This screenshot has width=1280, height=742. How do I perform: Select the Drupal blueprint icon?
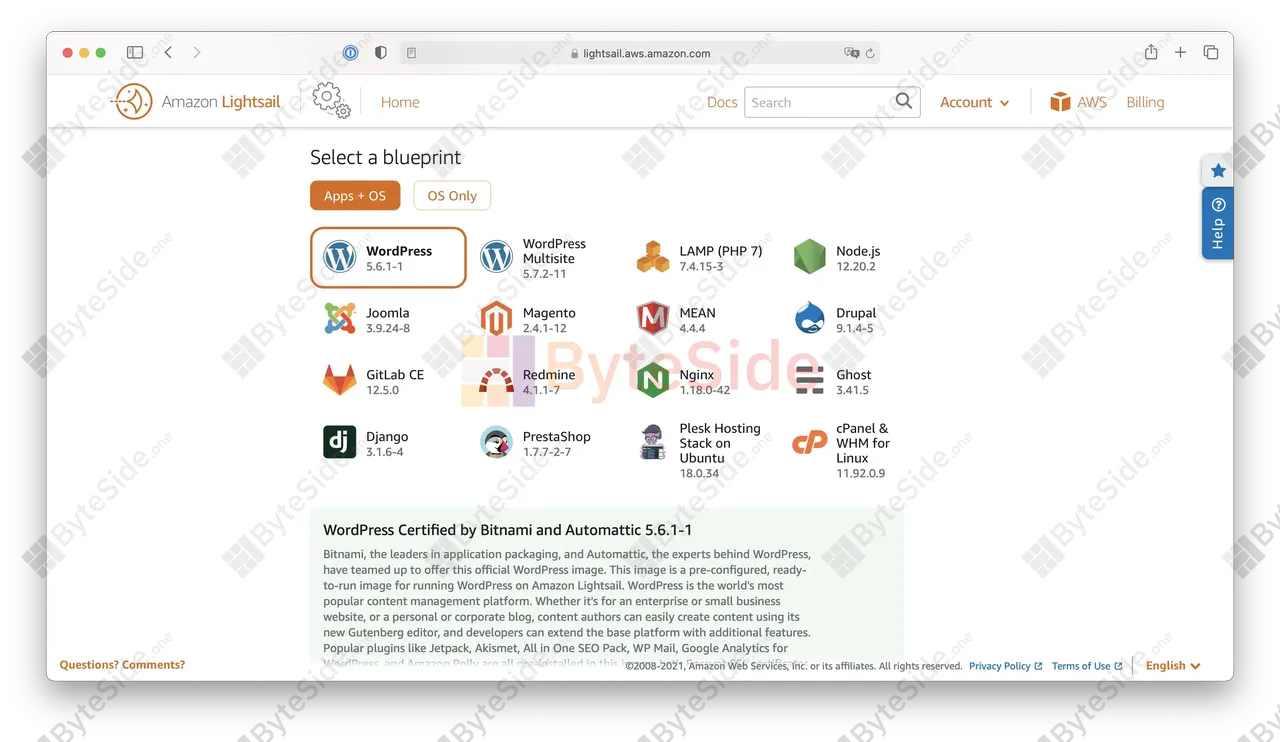point(810,319)
